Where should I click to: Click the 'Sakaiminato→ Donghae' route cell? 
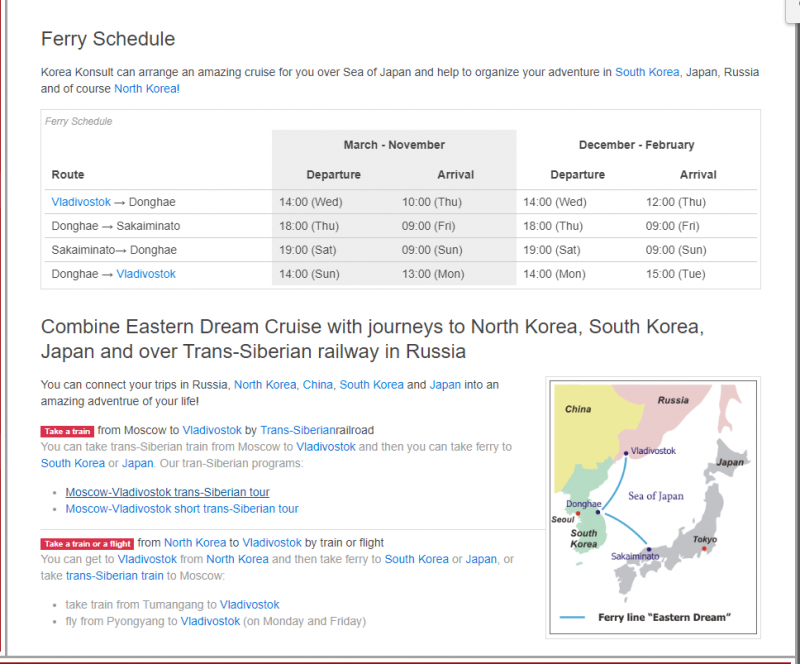[x=114, y=250]
